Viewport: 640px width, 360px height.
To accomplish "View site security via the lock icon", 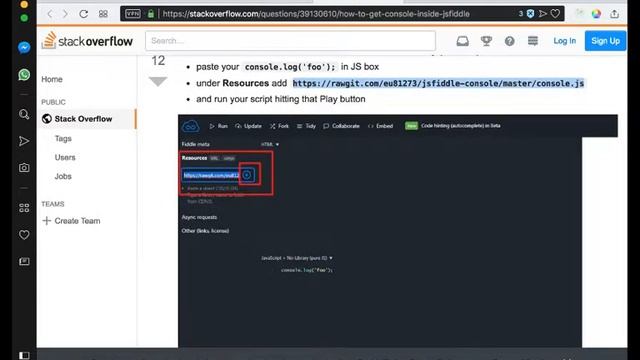I will (151, 13).
